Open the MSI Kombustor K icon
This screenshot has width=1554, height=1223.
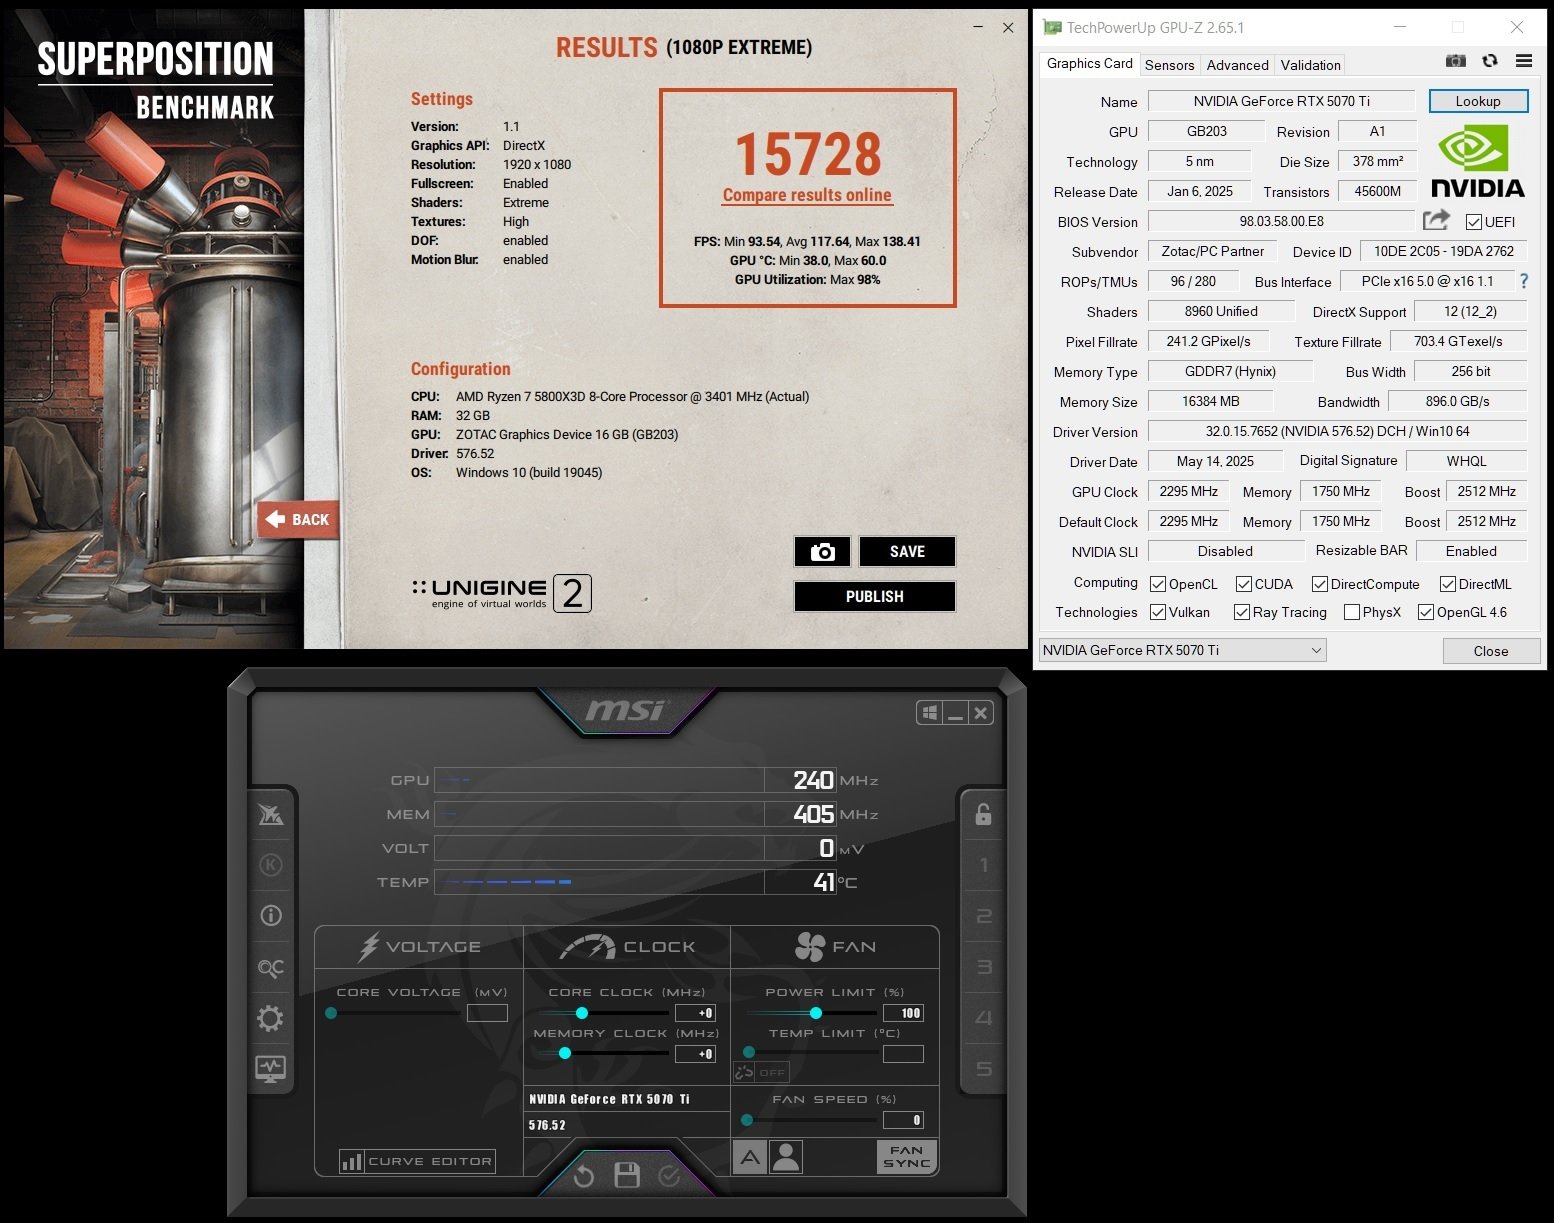tap(271, 865)
